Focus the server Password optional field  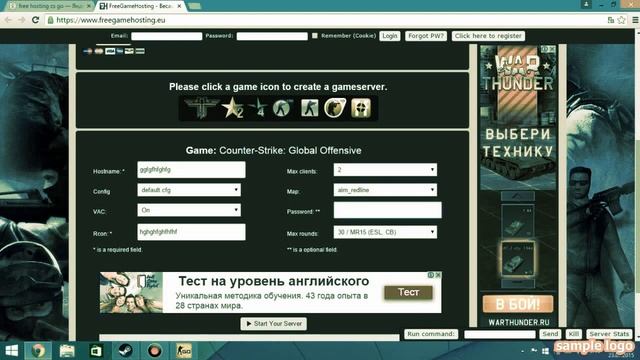[387, 210]
